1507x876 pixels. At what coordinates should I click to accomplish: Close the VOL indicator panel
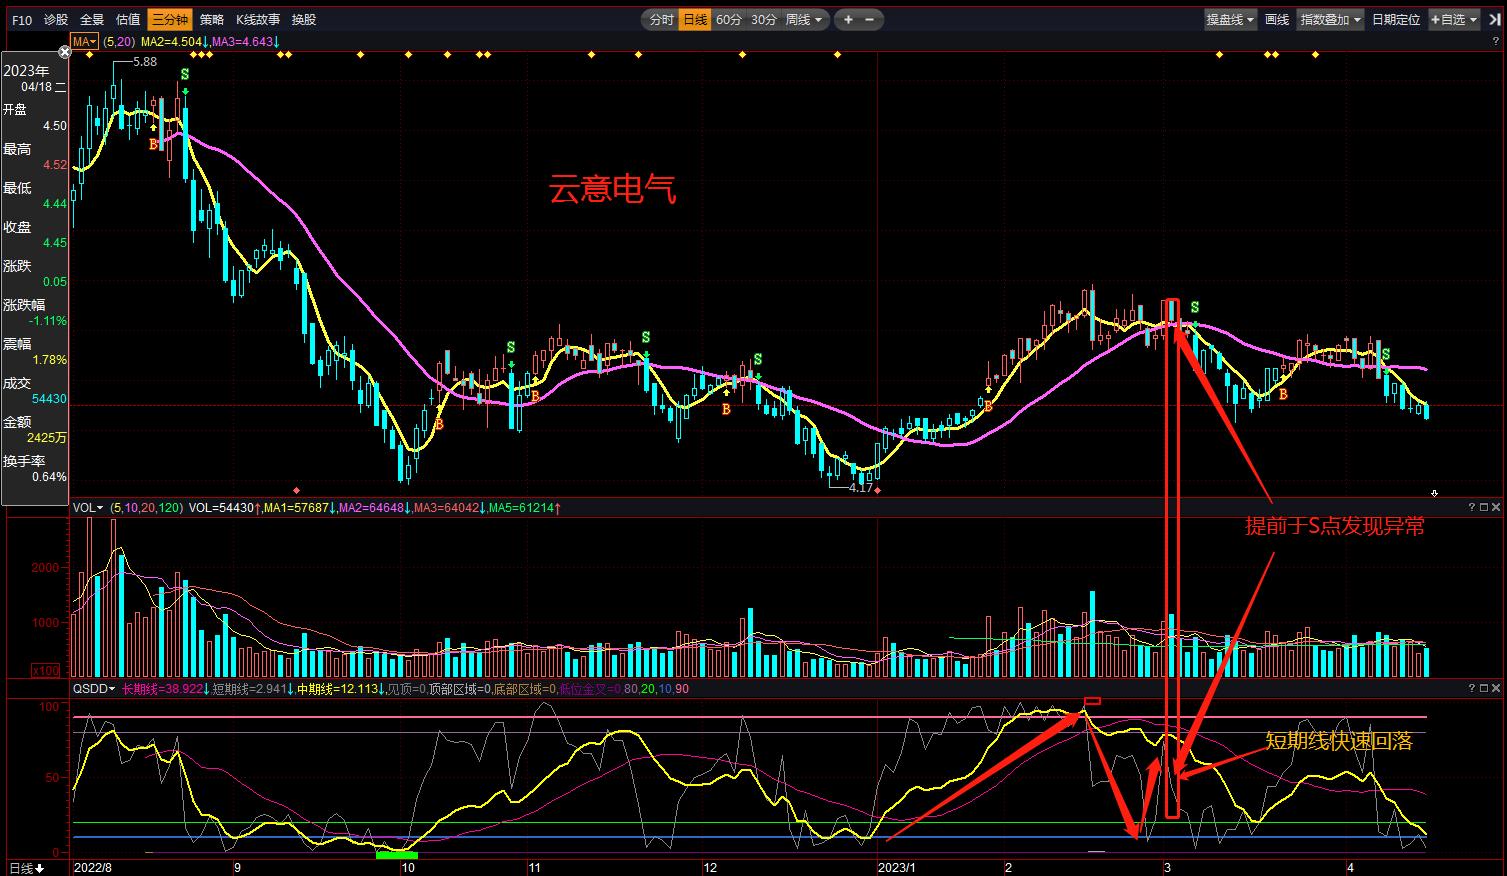coord(1496,508)
